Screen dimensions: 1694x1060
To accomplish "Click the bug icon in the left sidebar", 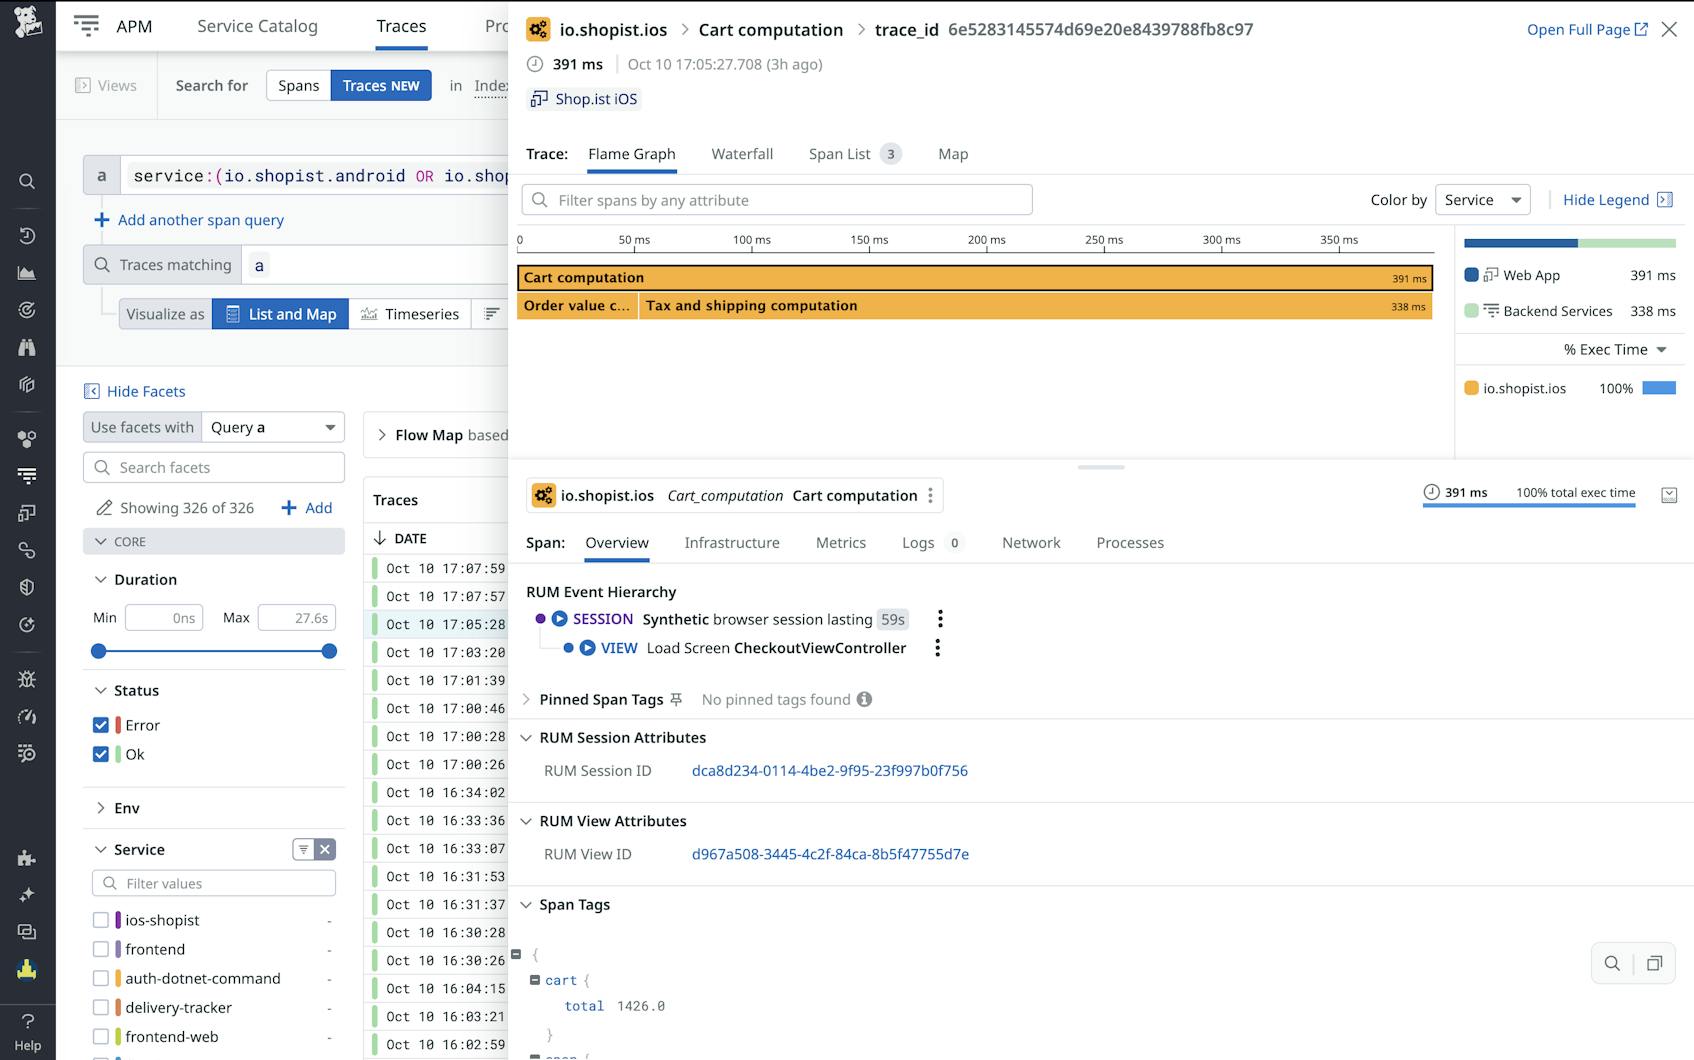I will (x=27, y=679).
